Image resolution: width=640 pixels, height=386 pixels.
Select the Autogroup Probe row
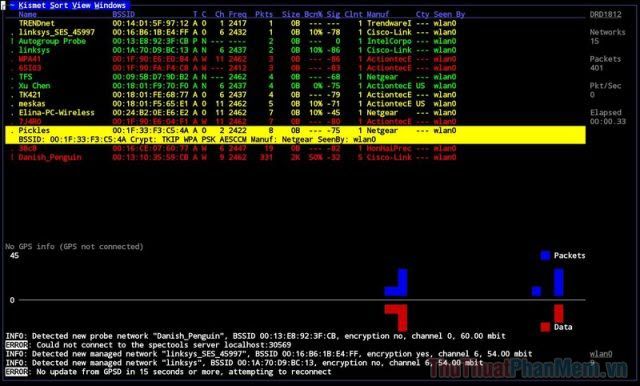pyautogui.click(x=296, y=41)
